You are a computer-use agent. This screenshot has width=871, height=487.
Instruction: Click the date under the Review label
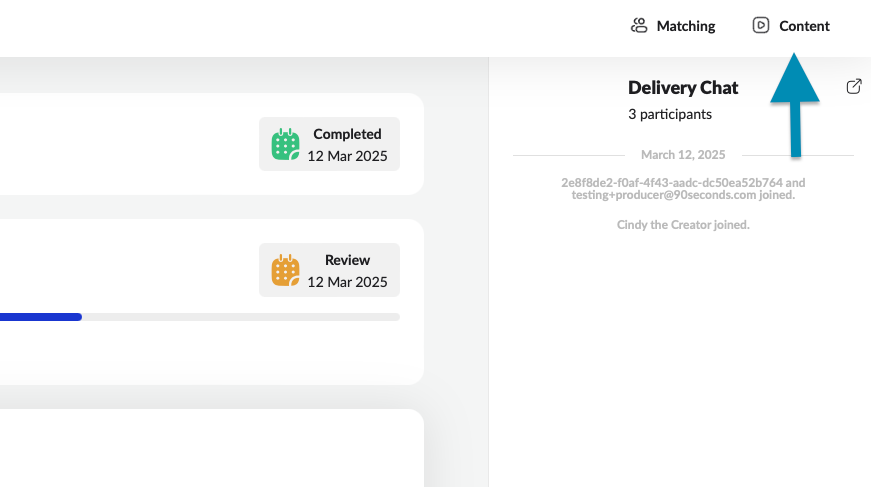point(347,282)
